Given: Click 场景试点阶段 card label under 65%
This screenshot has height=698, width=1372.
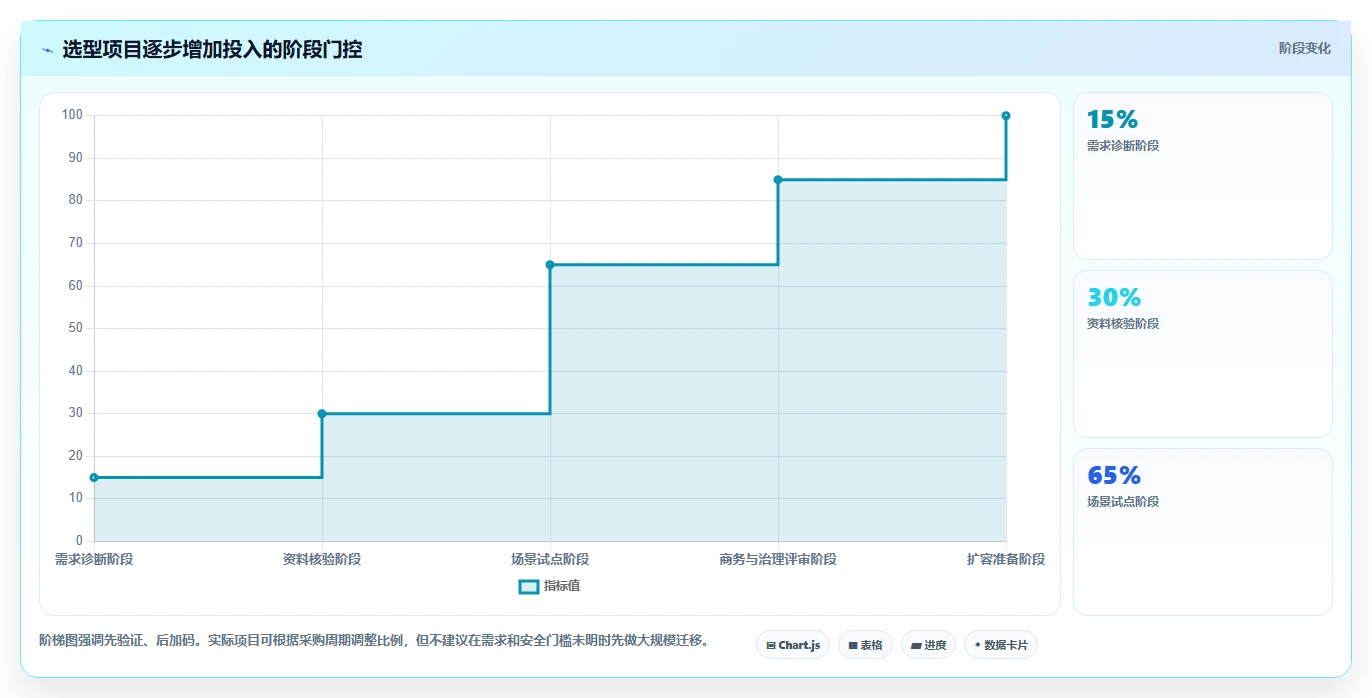Looking at the screenshot, I should [1123, 502].
